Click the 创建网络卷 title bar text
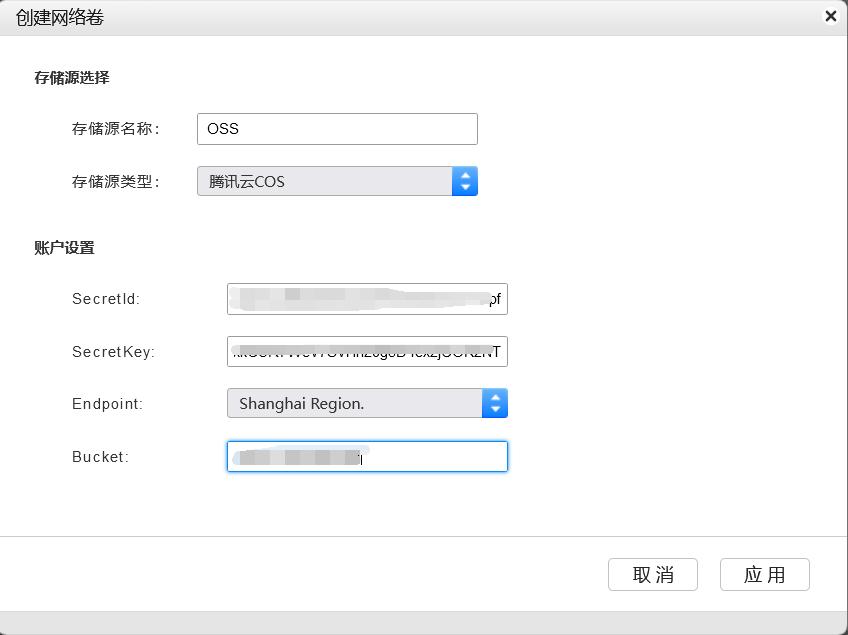Image resolution: width=848 pixels, height=635 pixels. [x=60, y=17]
